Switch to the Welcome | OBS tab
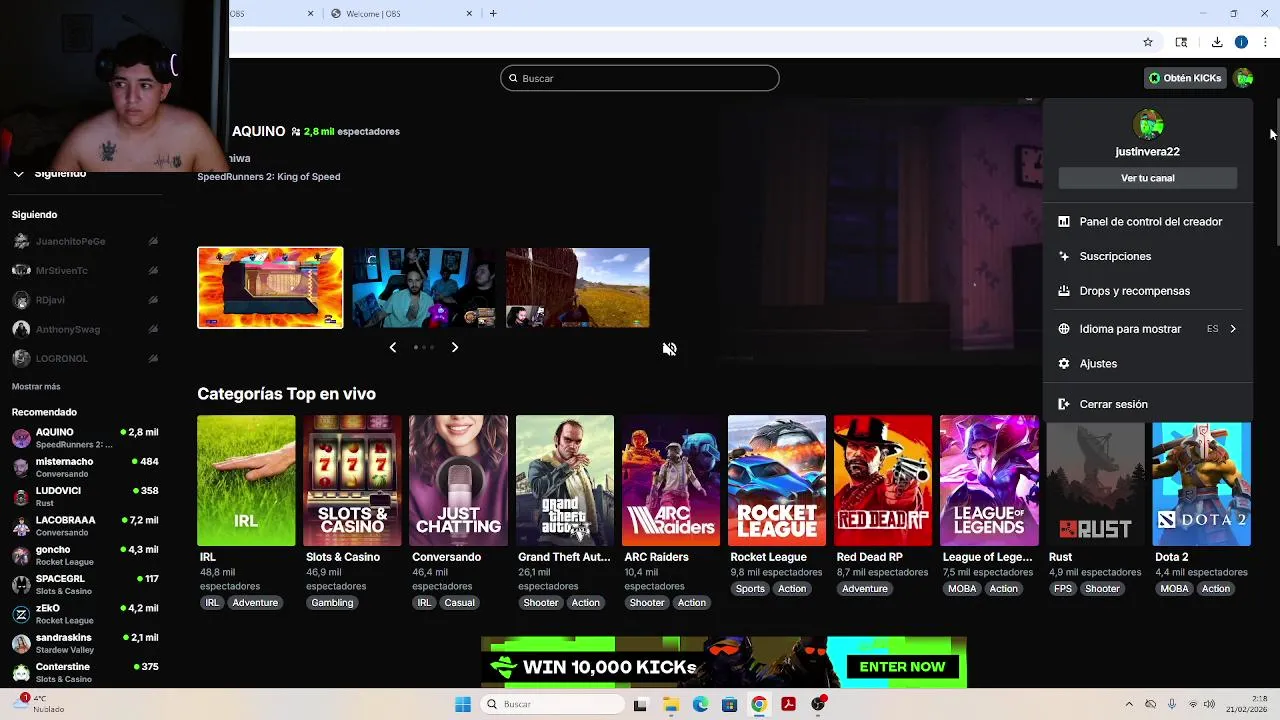Screen dimensions: 1280x720 tap(400, 14)
